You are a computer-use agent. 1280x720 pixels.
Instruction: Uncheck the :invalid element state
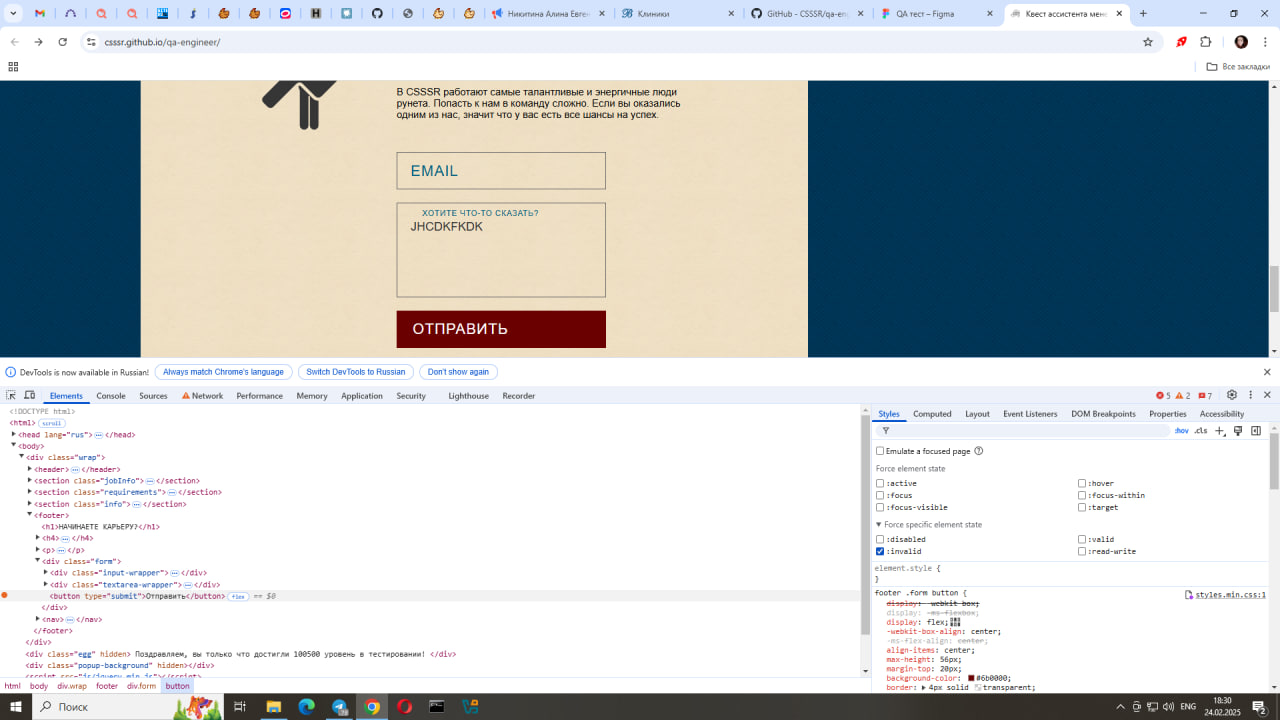click(880, 552)
